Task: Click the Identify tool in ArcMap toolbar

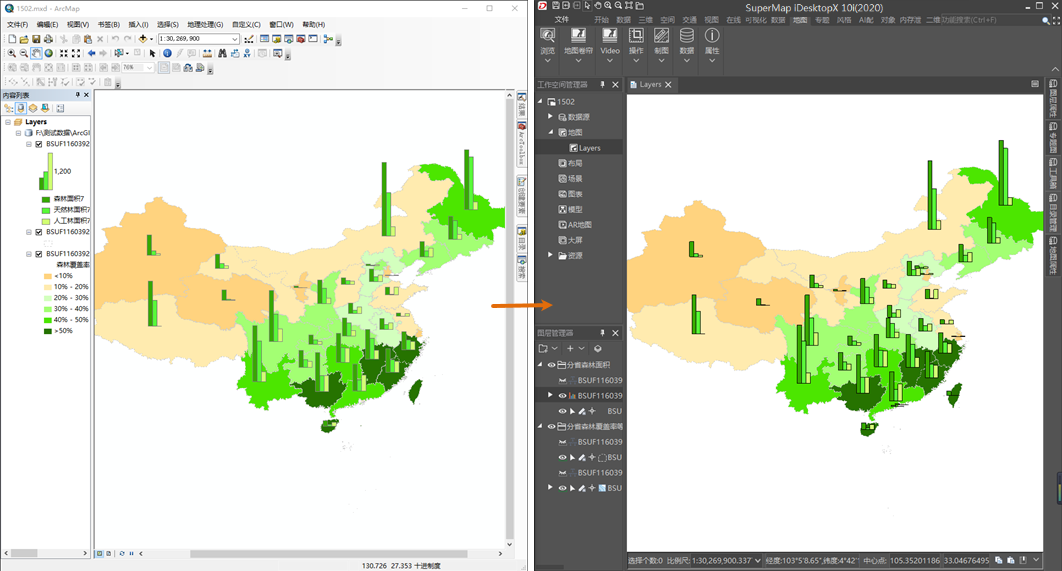Action: (x=167, y=53)
